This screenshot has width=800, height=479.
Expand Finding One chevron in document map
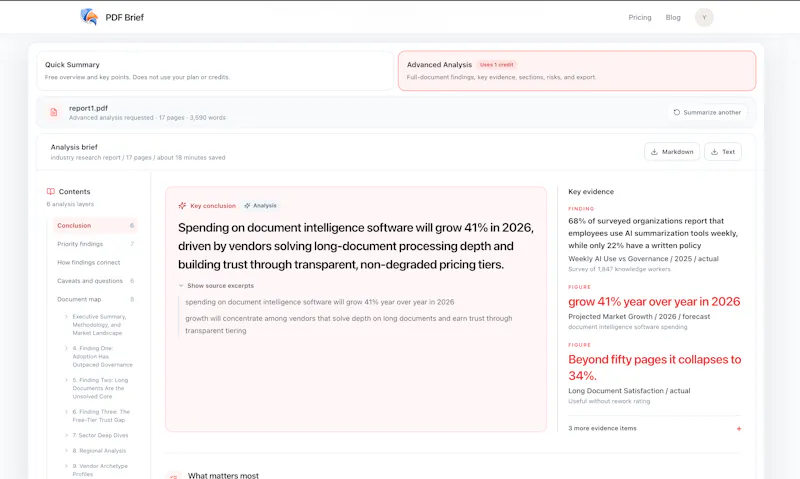(x=66, y=348)
